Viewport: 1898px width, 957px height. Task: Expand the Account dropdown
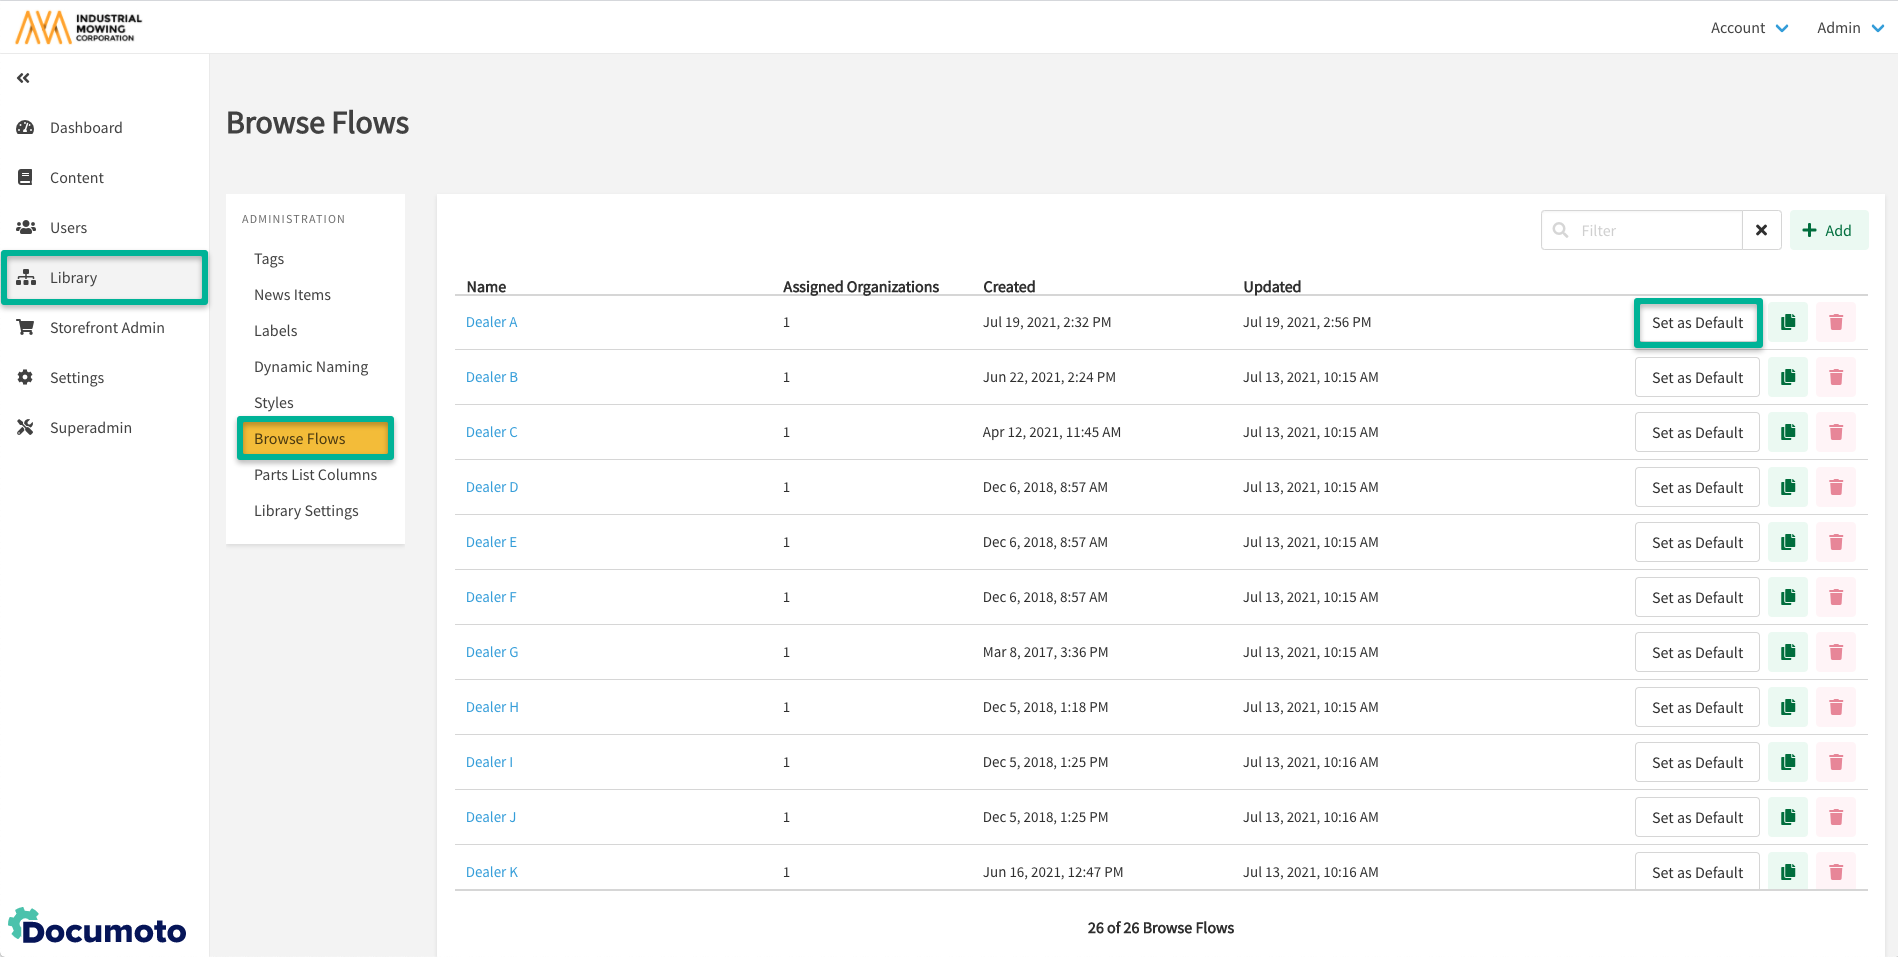[1749, 28]
